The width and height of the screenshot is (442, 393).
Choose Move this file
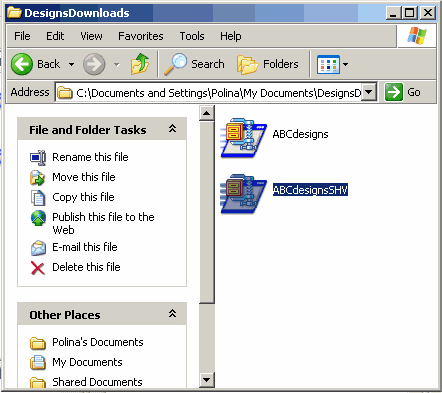point(84,177)
